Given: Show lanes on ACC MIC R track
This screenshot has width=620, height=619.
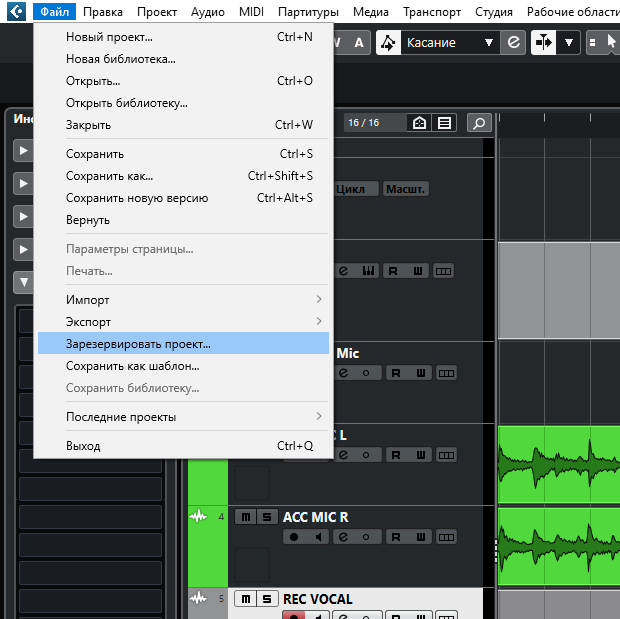Looking at the screenshot, I should (x=446, y=537).
